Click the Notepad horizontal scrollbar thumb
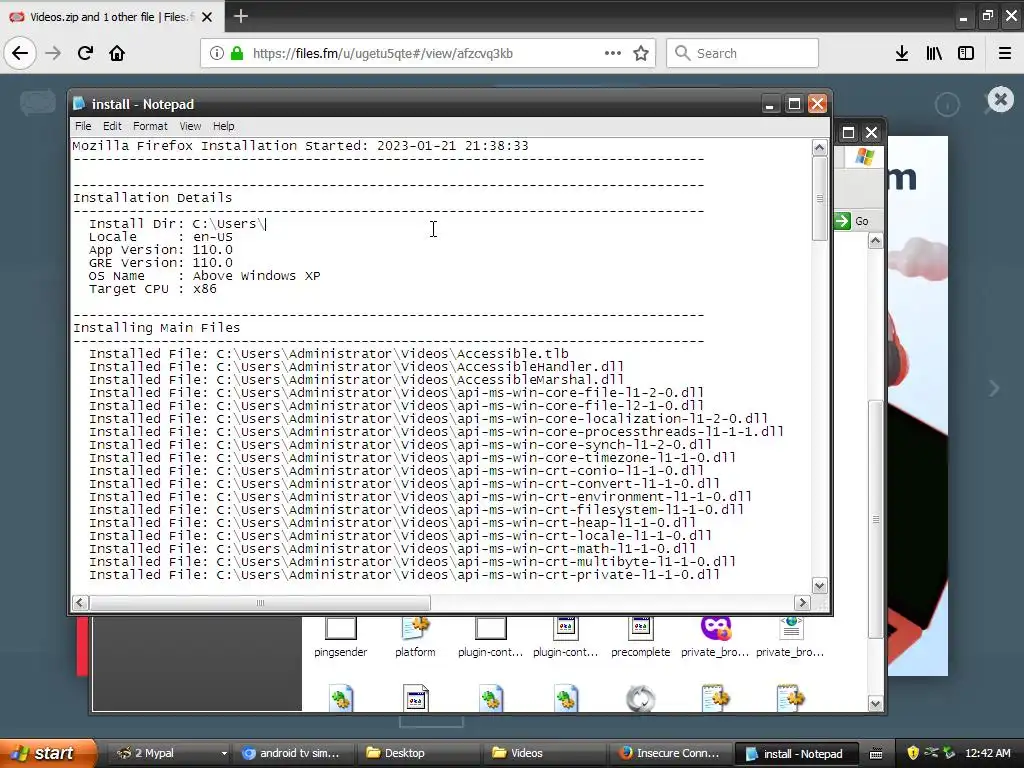This screenshot has width=1024, height=768. [x=260, y=603]
